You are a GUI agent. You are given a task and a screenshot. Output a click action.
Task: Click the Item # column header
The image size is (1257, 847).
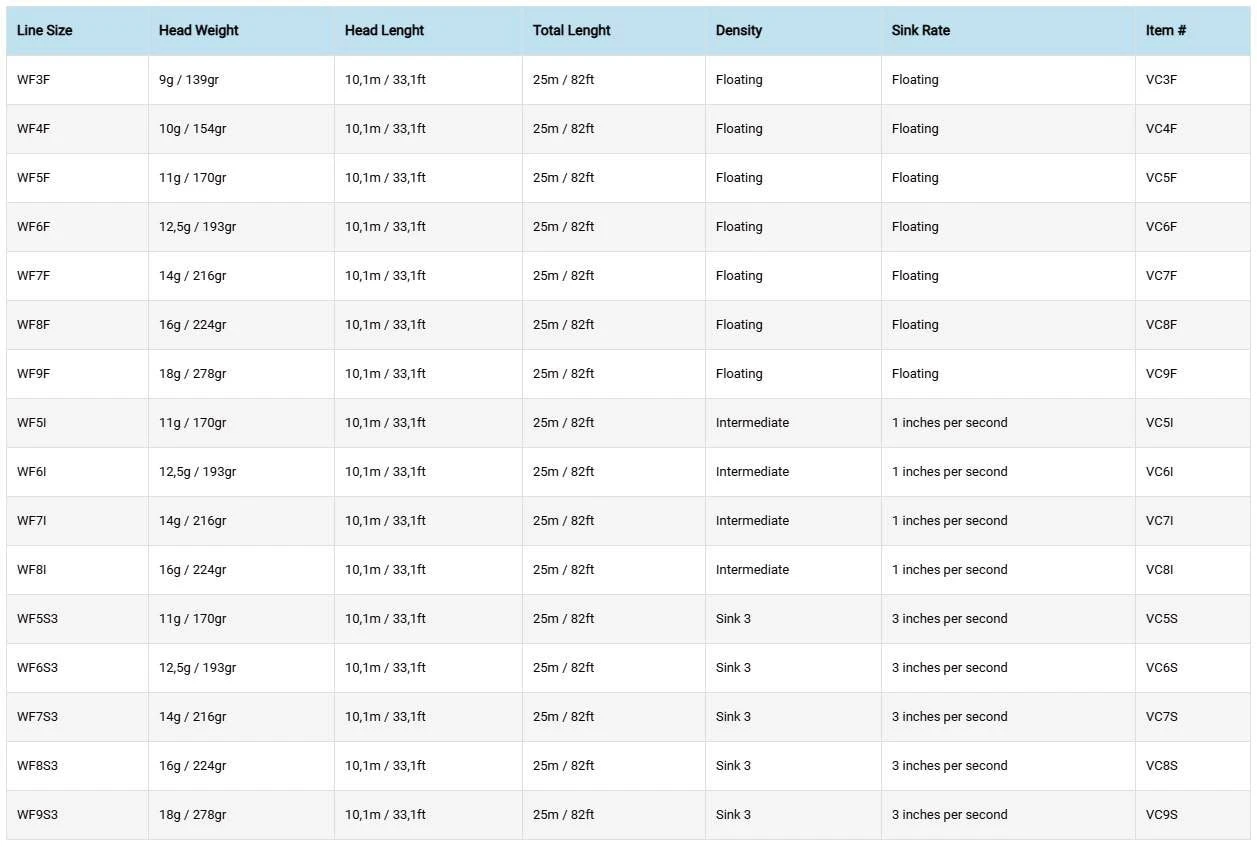1166,31
